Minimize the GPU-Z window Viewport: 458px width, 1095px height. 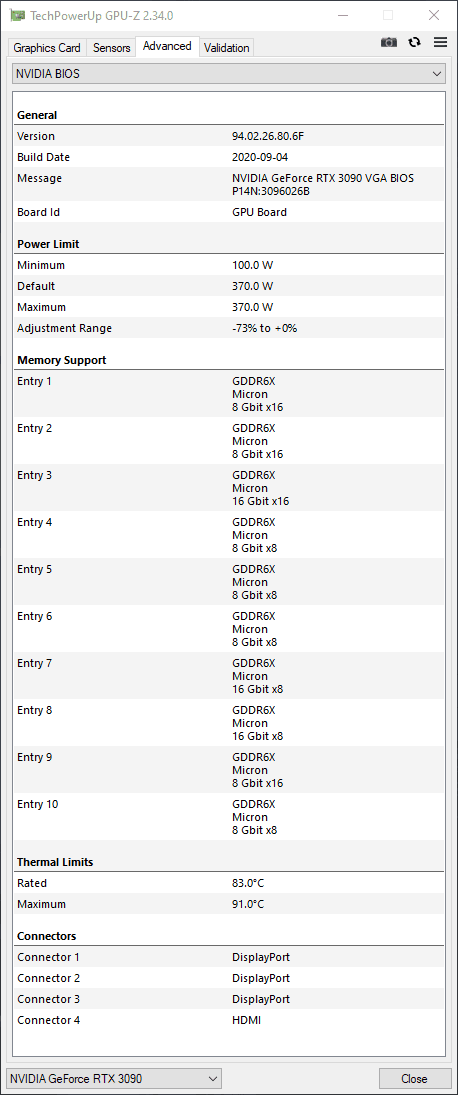pyautogui.click(x=342, y=15)
